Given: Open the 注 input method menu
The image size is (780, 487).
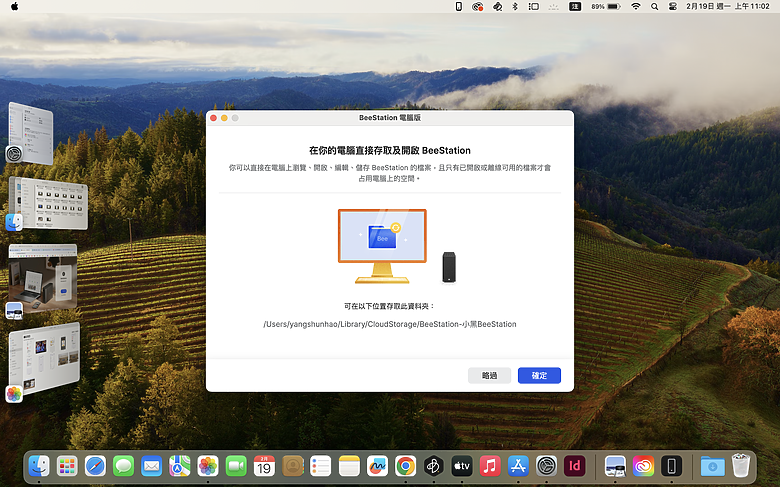Looking at the screenshot, I should click(x=575, y=6).
